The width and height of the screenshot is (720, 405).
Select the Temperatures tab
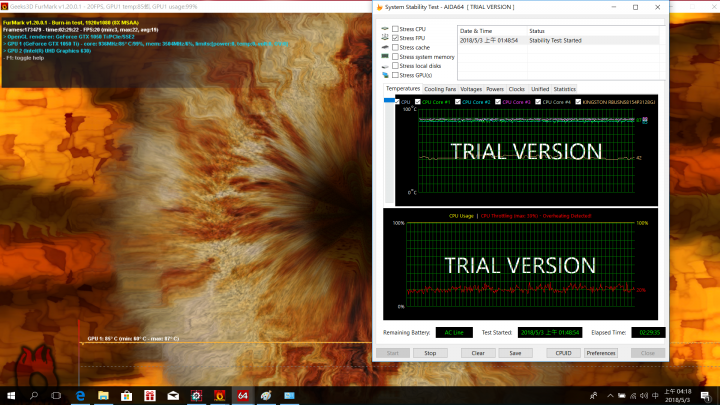[x=403, y=89]
